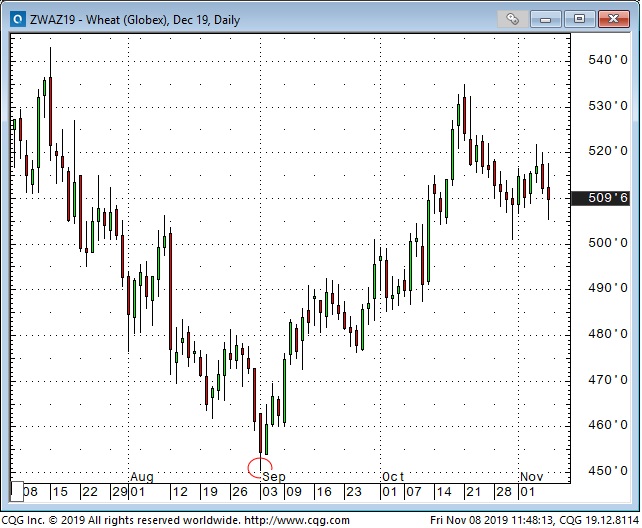The image size is (642, 528).
Task: Click the chain link icon in title bar
Action: [x=512, y=19]
